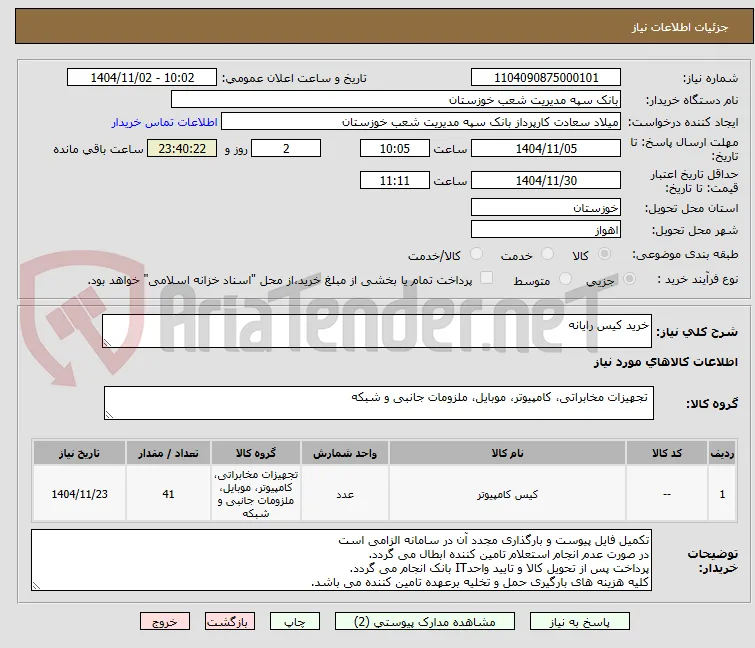The height and width of the screenshot is (648, 755).
Task: Click the remaining time counter 23:40:22
Action: 182,148
